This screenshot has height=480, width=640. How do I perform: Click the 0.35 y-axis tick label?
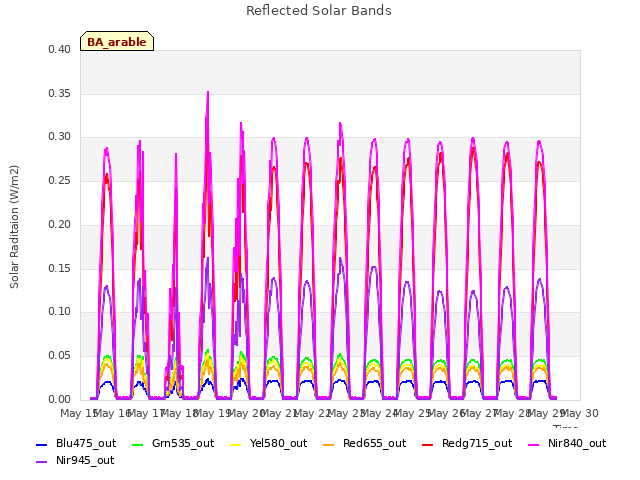pyautogui.click(x=60, y=93)
